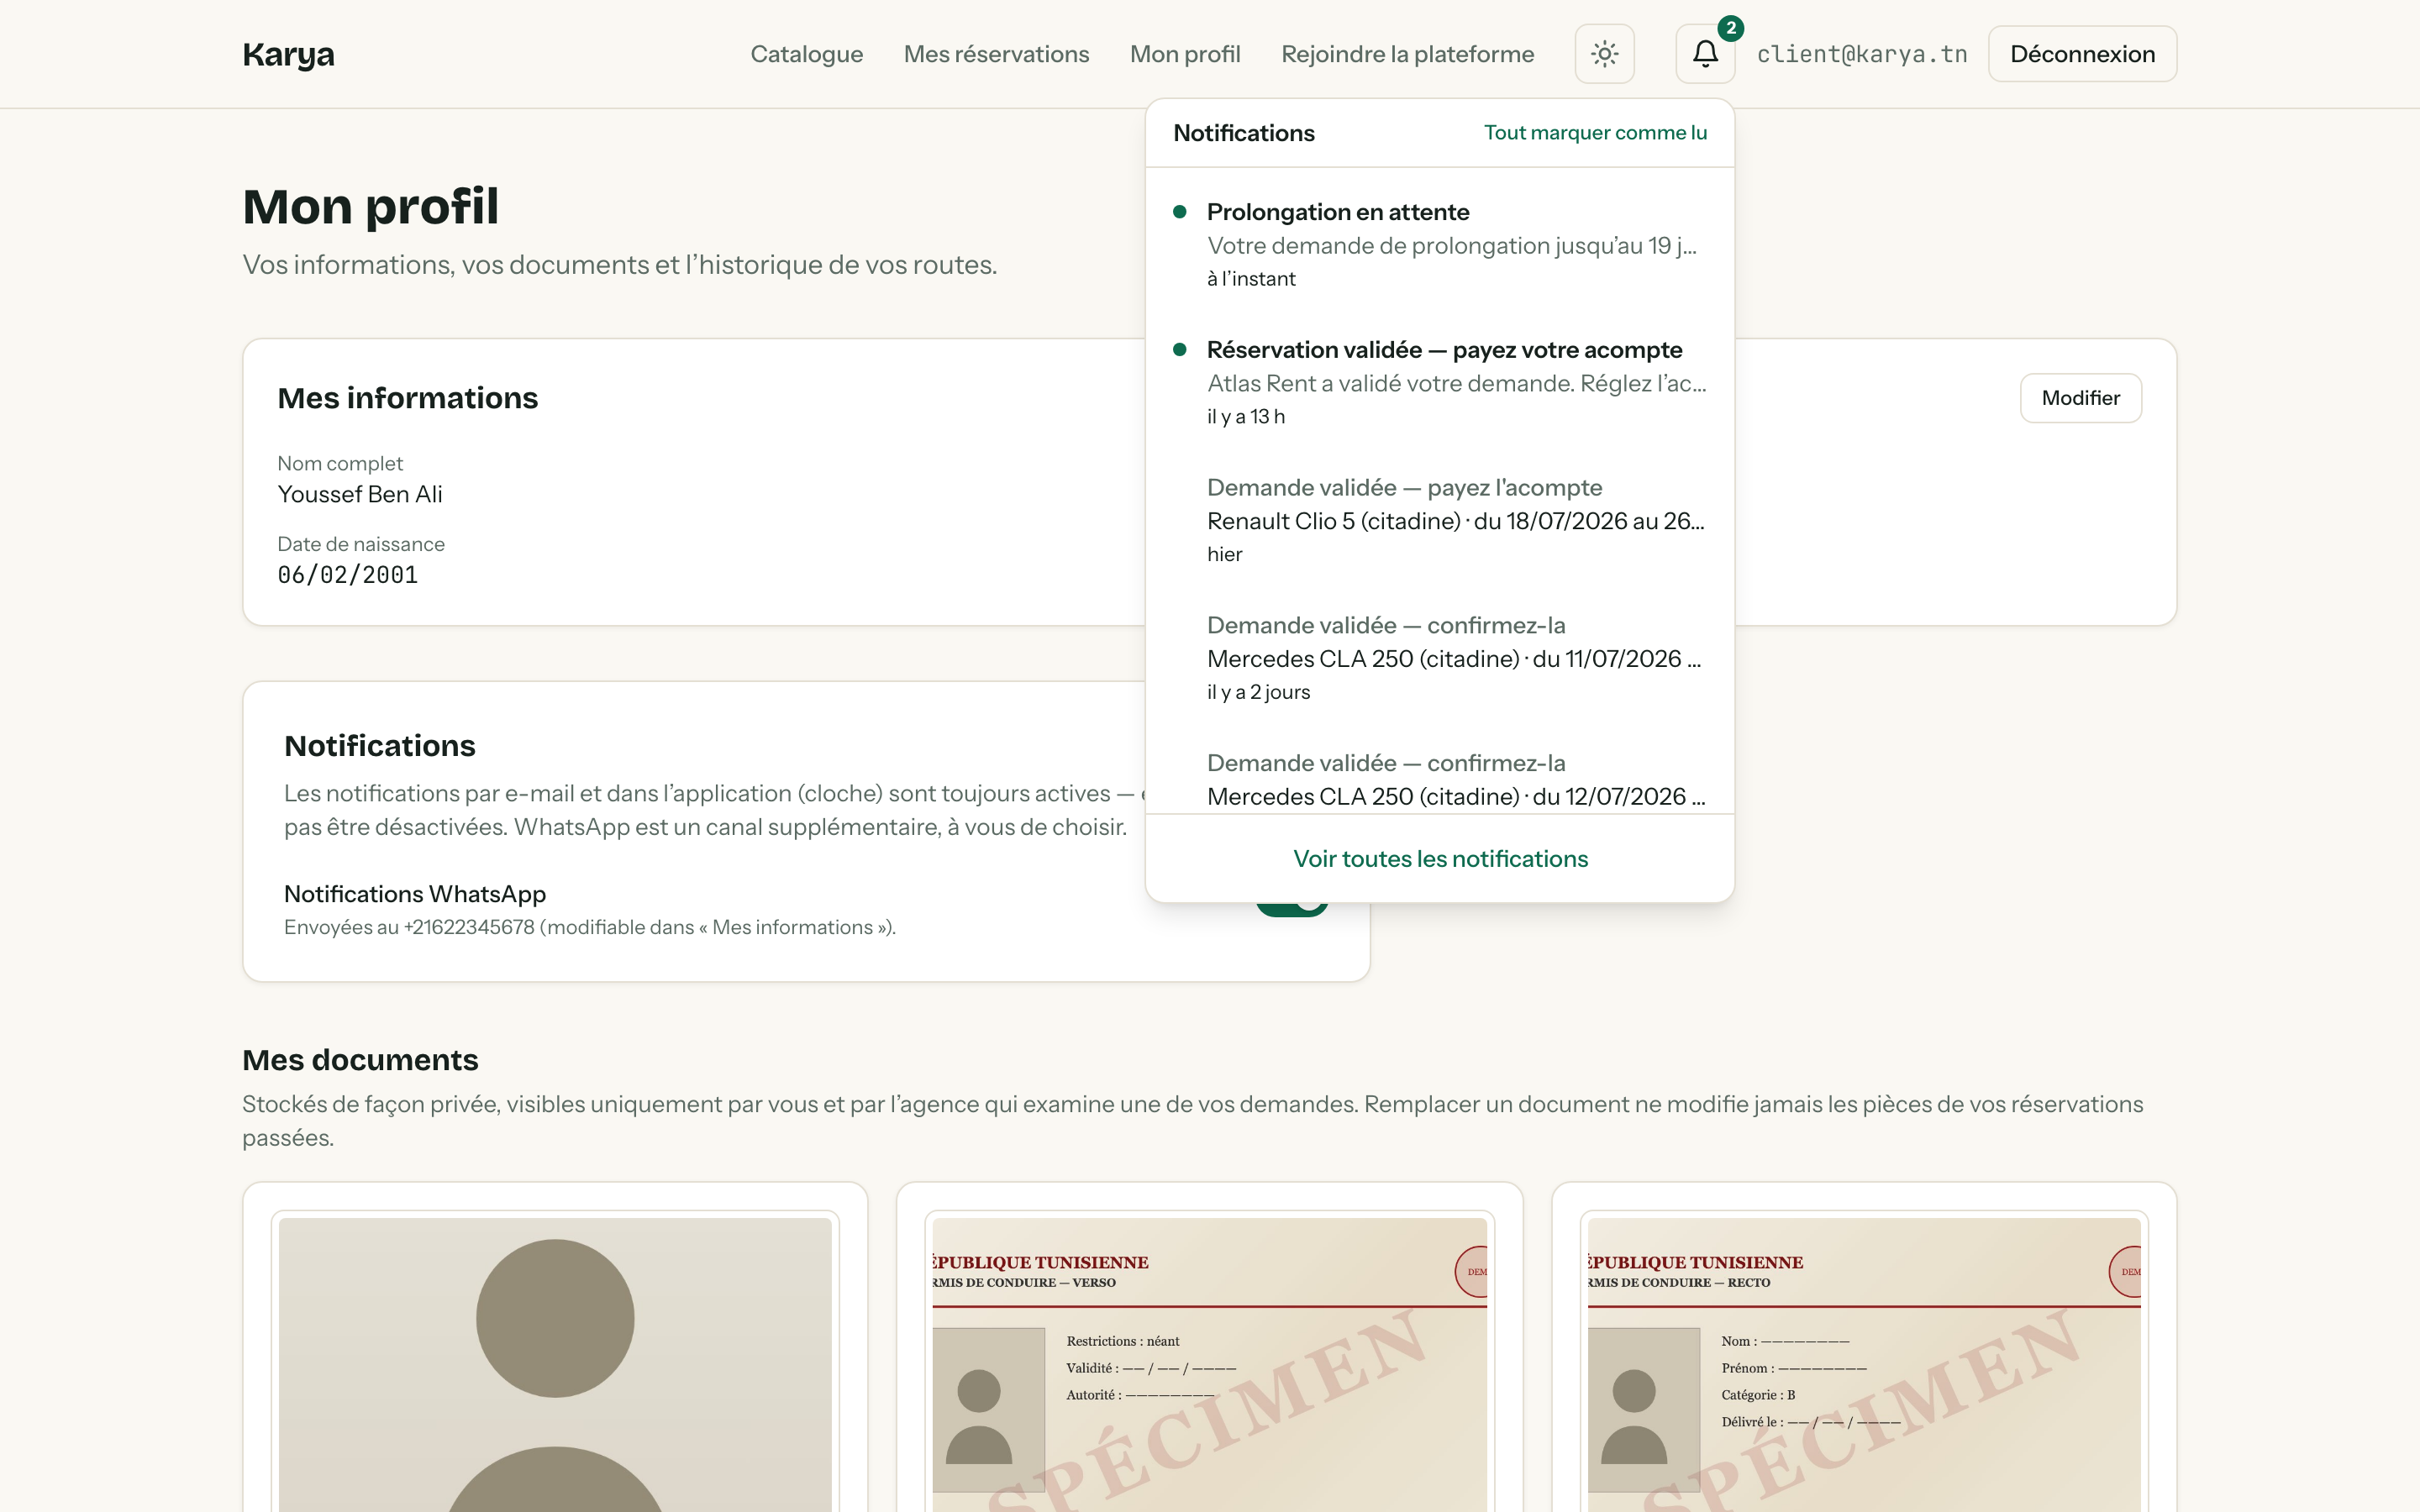Click the notification bell icon

pos(1705,54)
